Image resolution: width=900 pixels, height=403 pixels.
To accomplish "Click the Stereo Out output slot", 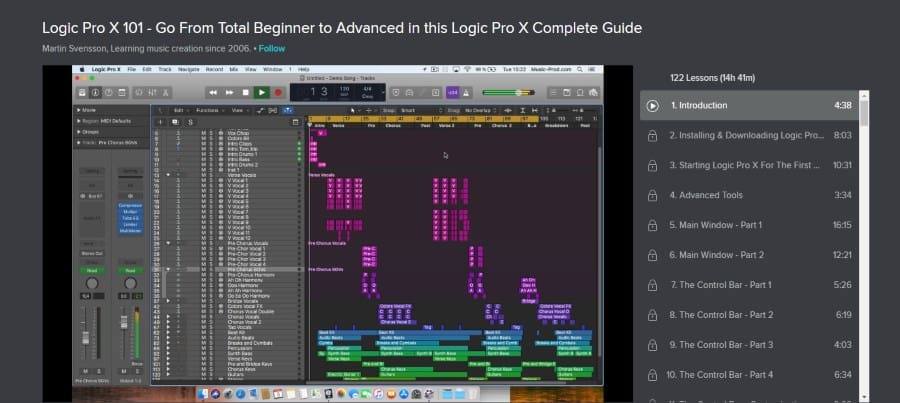I will (92, 253).
